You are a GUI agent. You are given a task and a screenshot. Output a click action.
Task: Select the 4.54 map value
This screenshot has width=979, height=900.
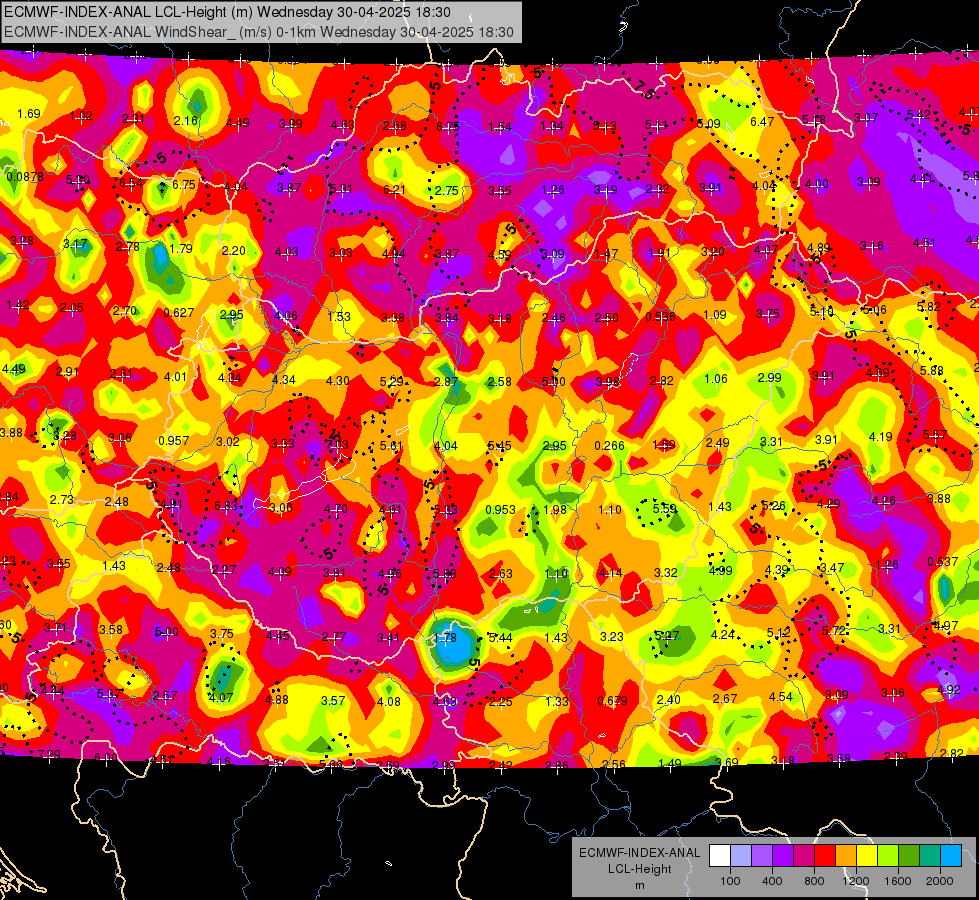pos(780,696)
